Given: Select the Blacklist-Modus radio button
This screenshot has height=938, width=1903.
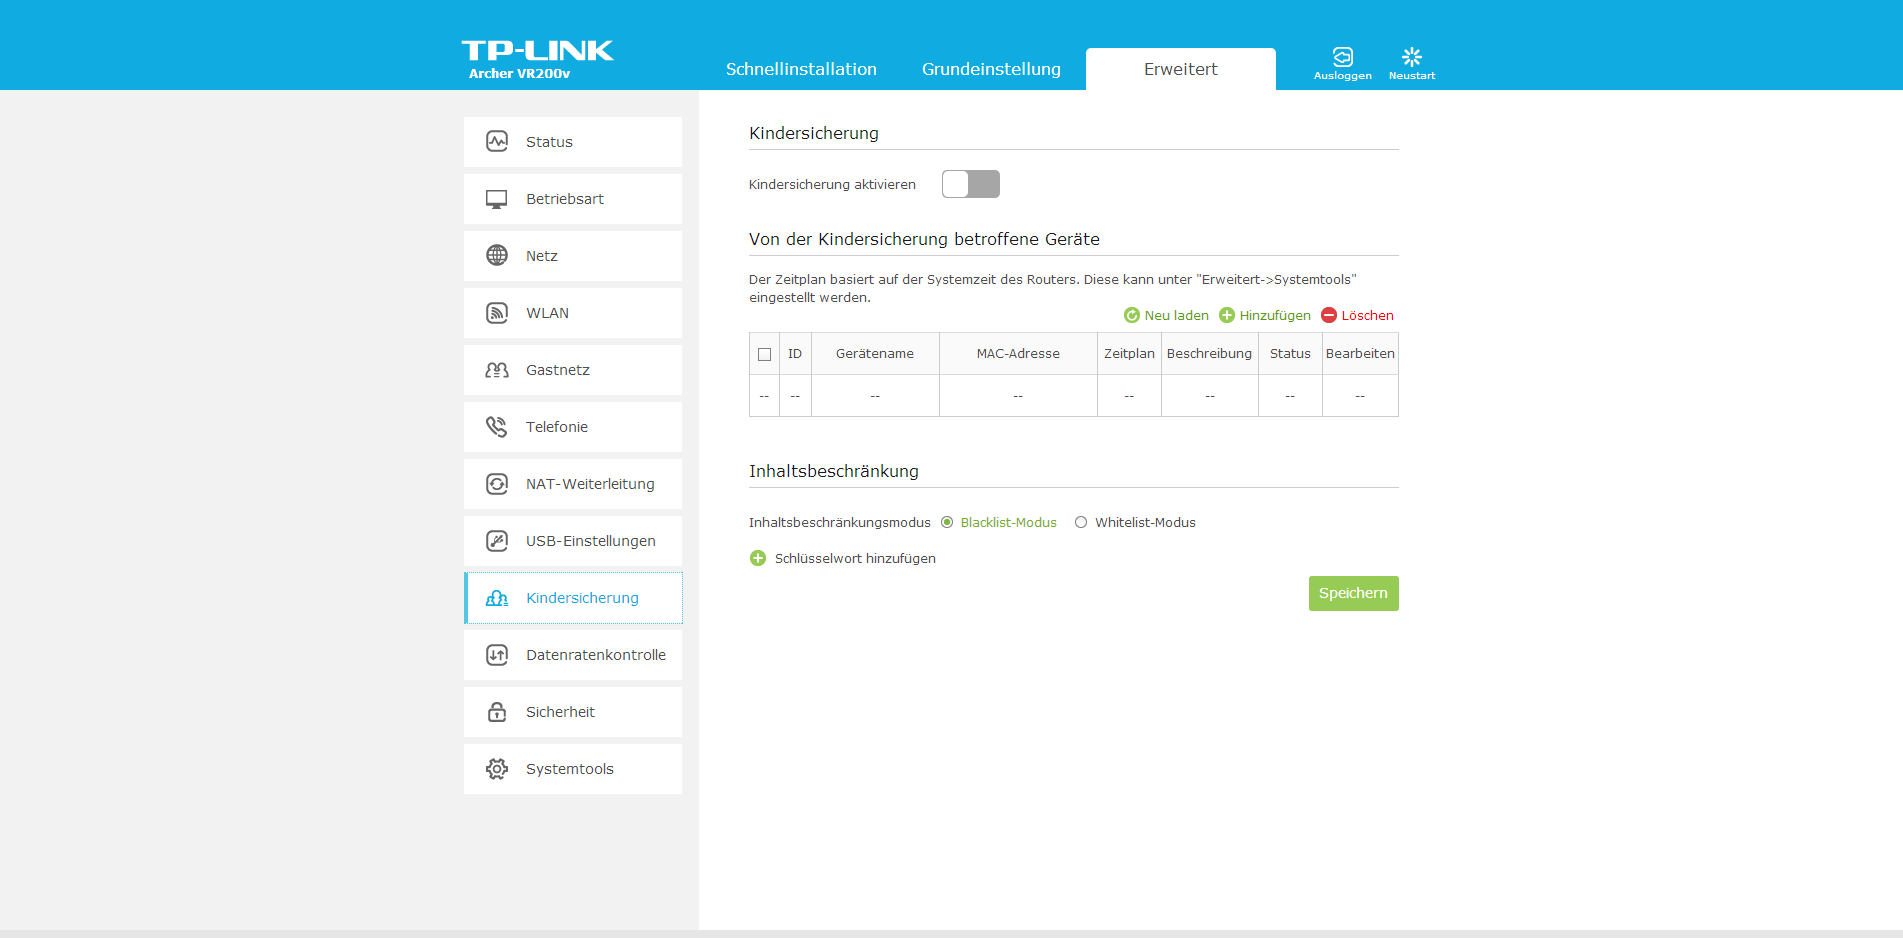Looking at the screenshot, I should (947, 522).
